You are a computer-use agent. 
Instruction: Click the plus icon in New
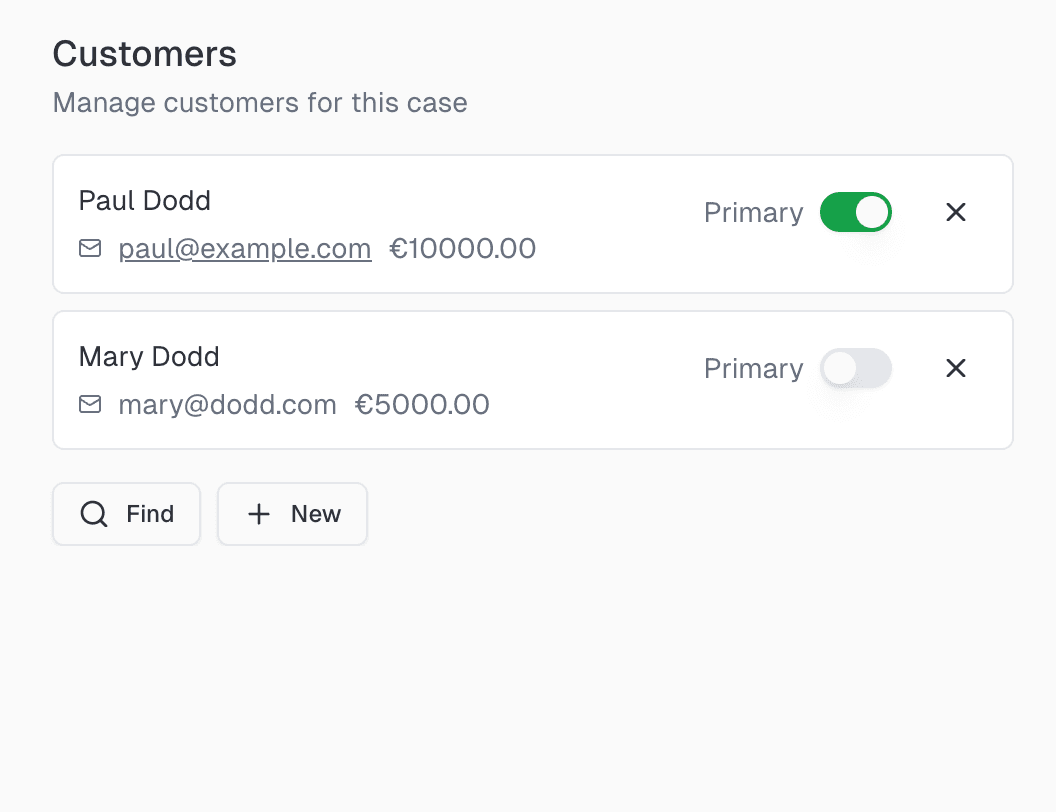point(259,514)
